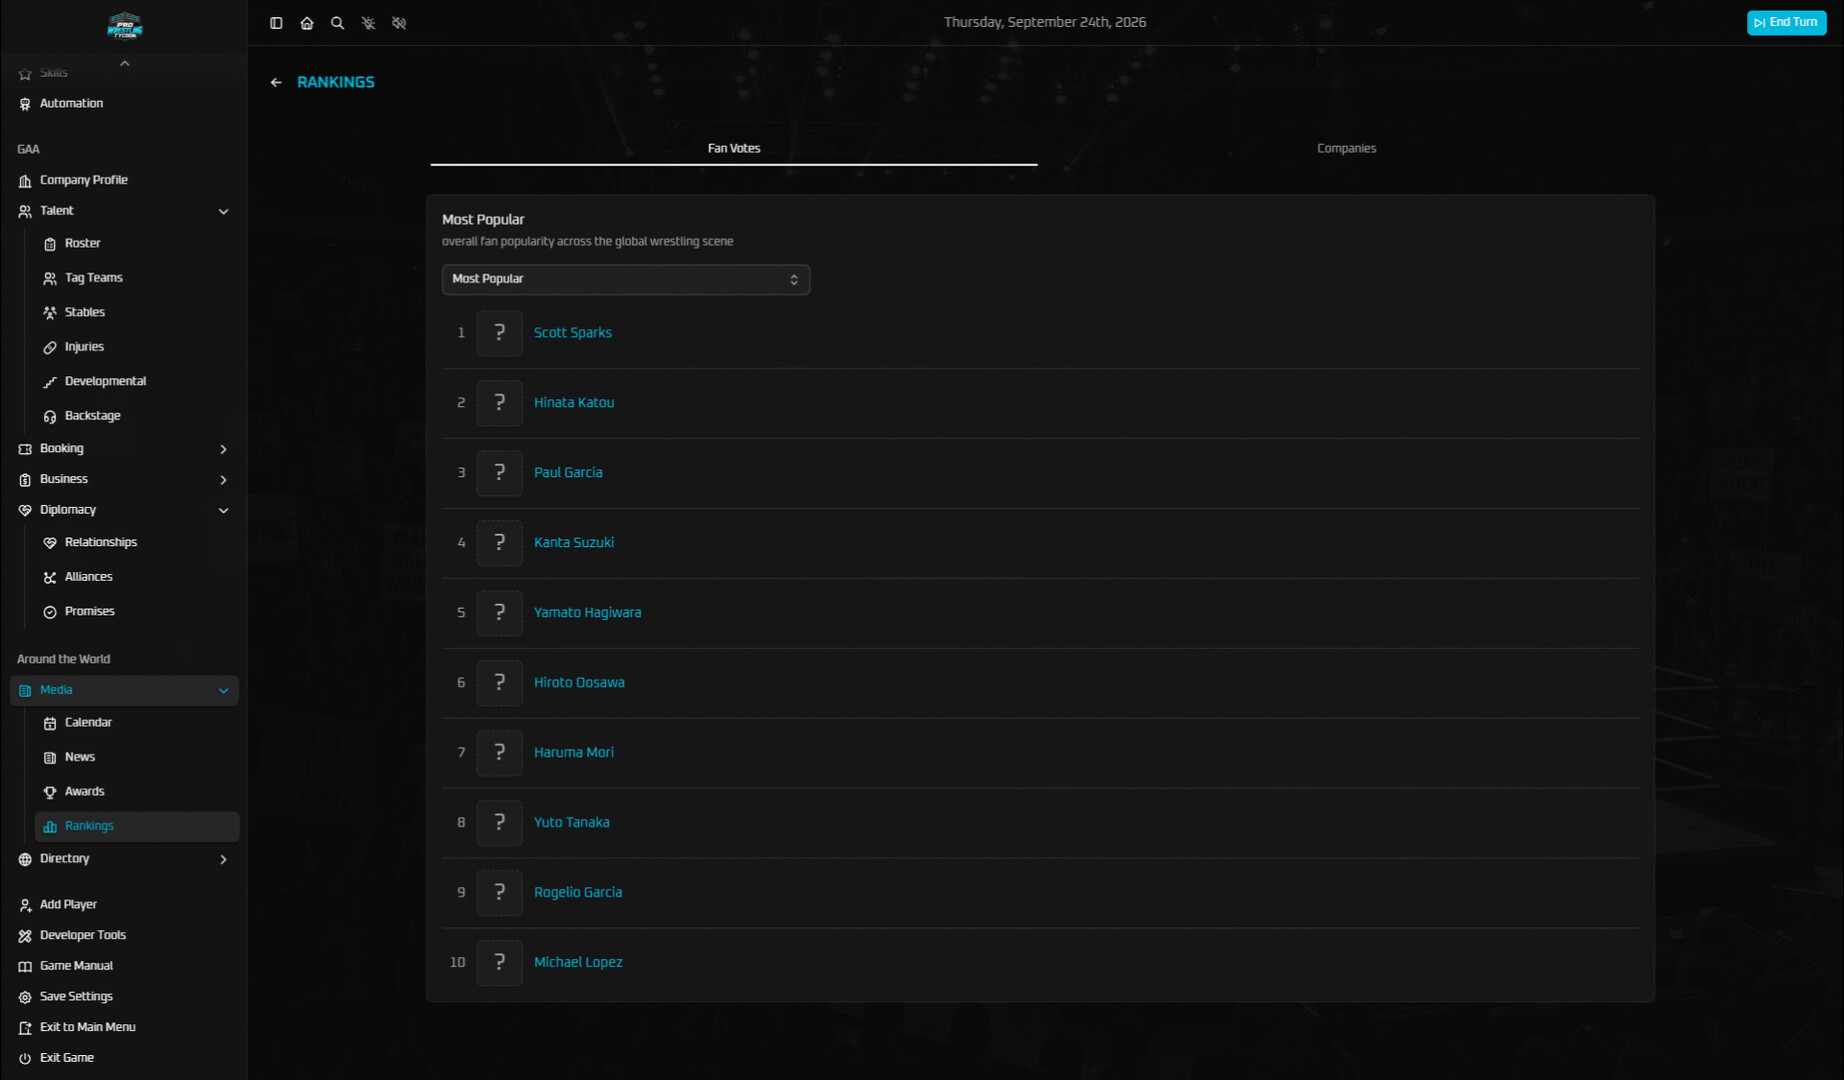
Task: Select the Fan Votes tab
Action: [x=734, y=148]
